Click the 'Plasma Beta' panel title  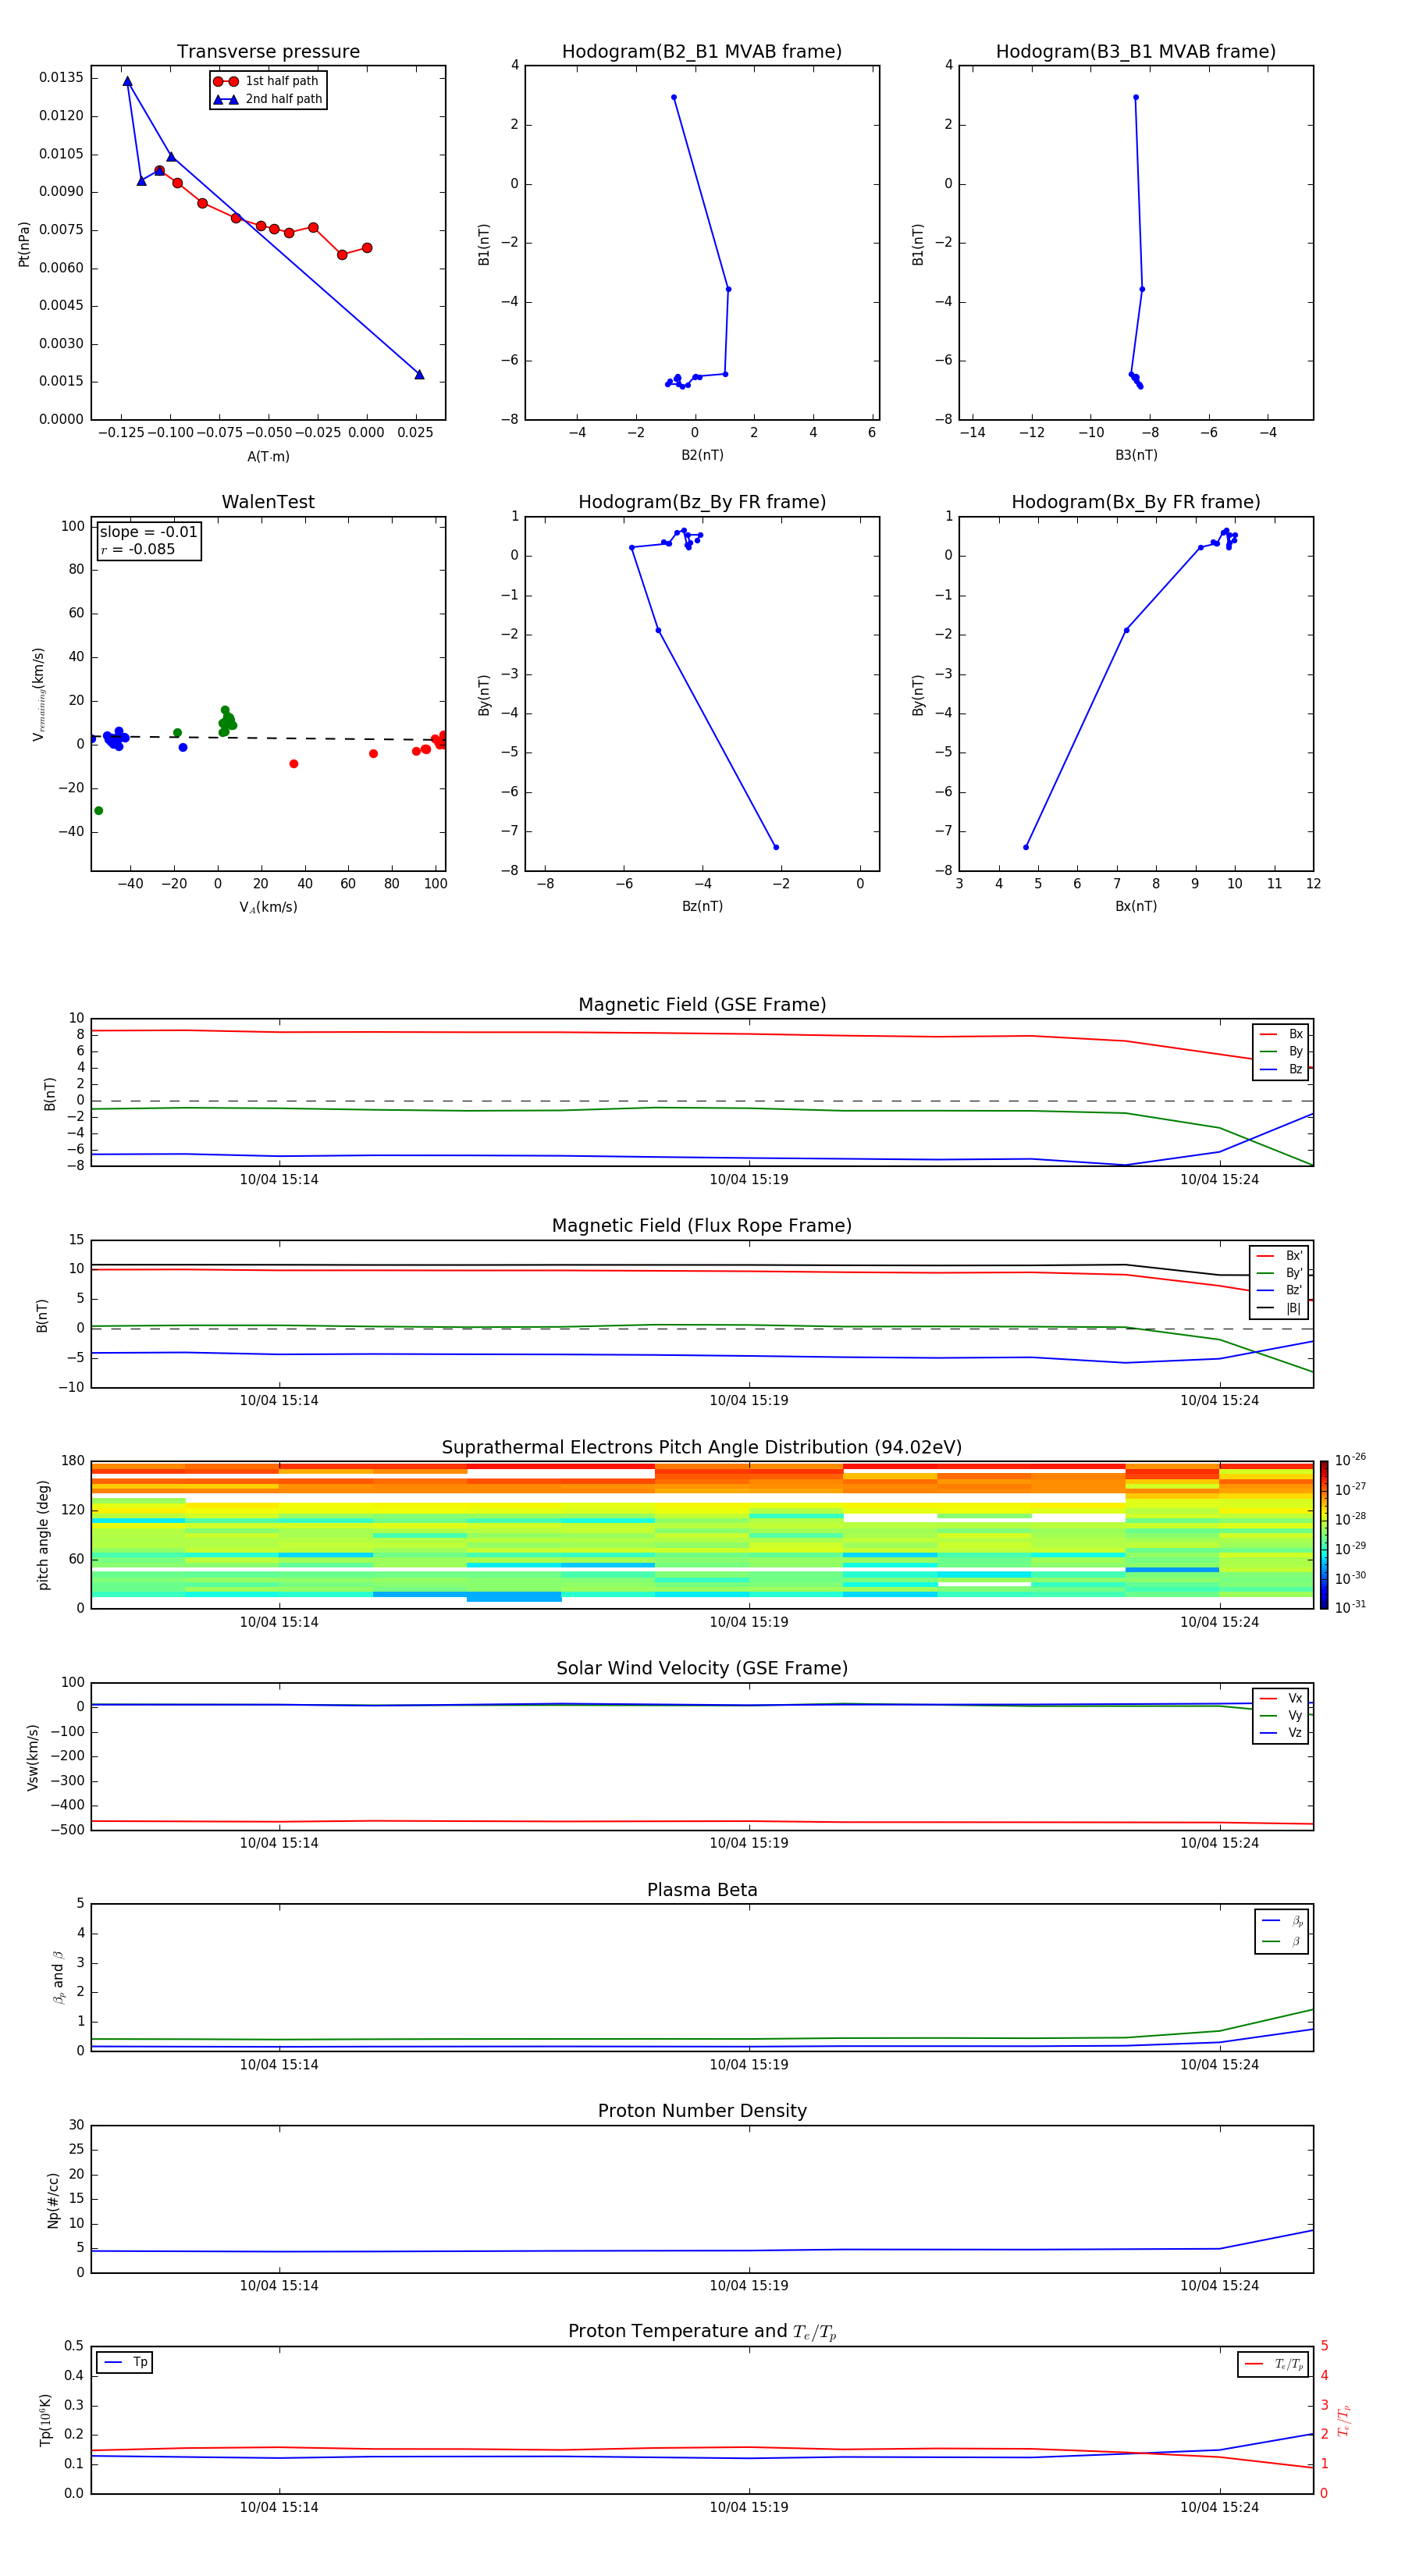702,1891
